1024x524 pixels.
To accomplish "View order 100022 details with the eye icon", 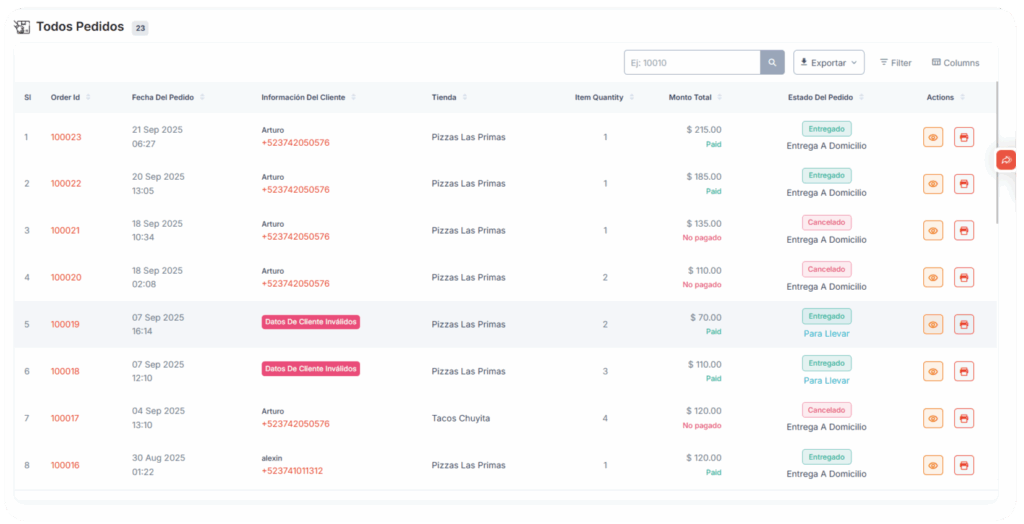I will [933, 184].
